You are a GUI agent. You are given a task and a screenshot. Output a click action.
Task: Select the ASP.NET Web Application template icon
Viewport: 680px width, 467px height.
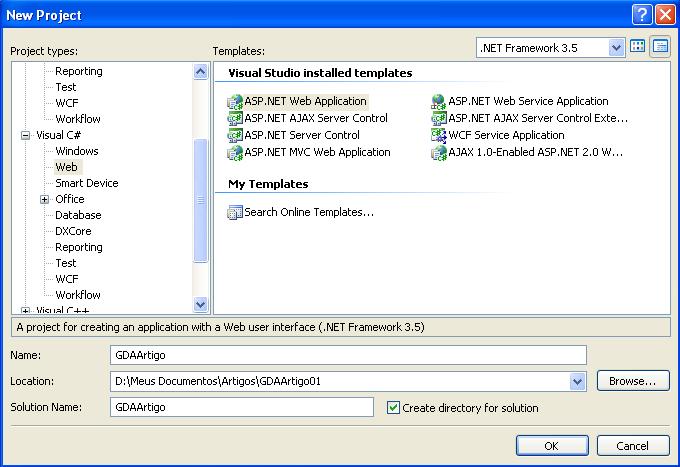click(235, 102)
